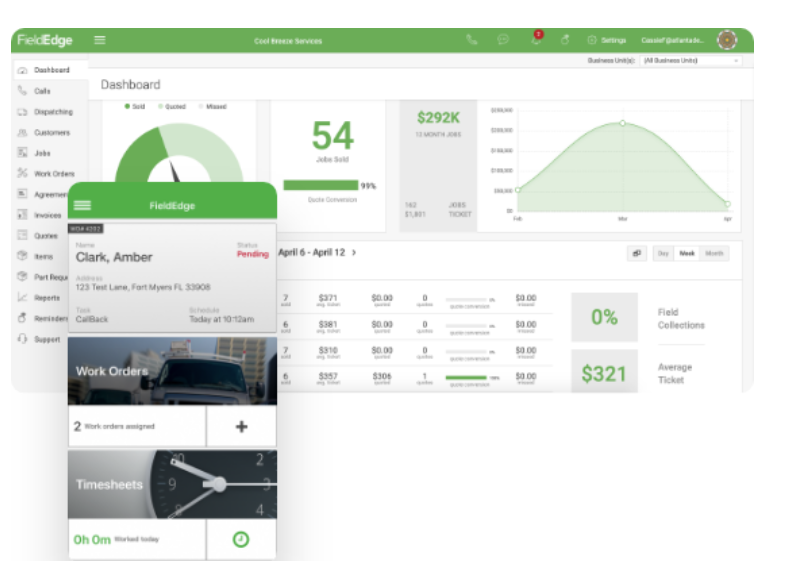Open notifications bell with red badge
Screen dimensions: 791x561
(536, 38)
